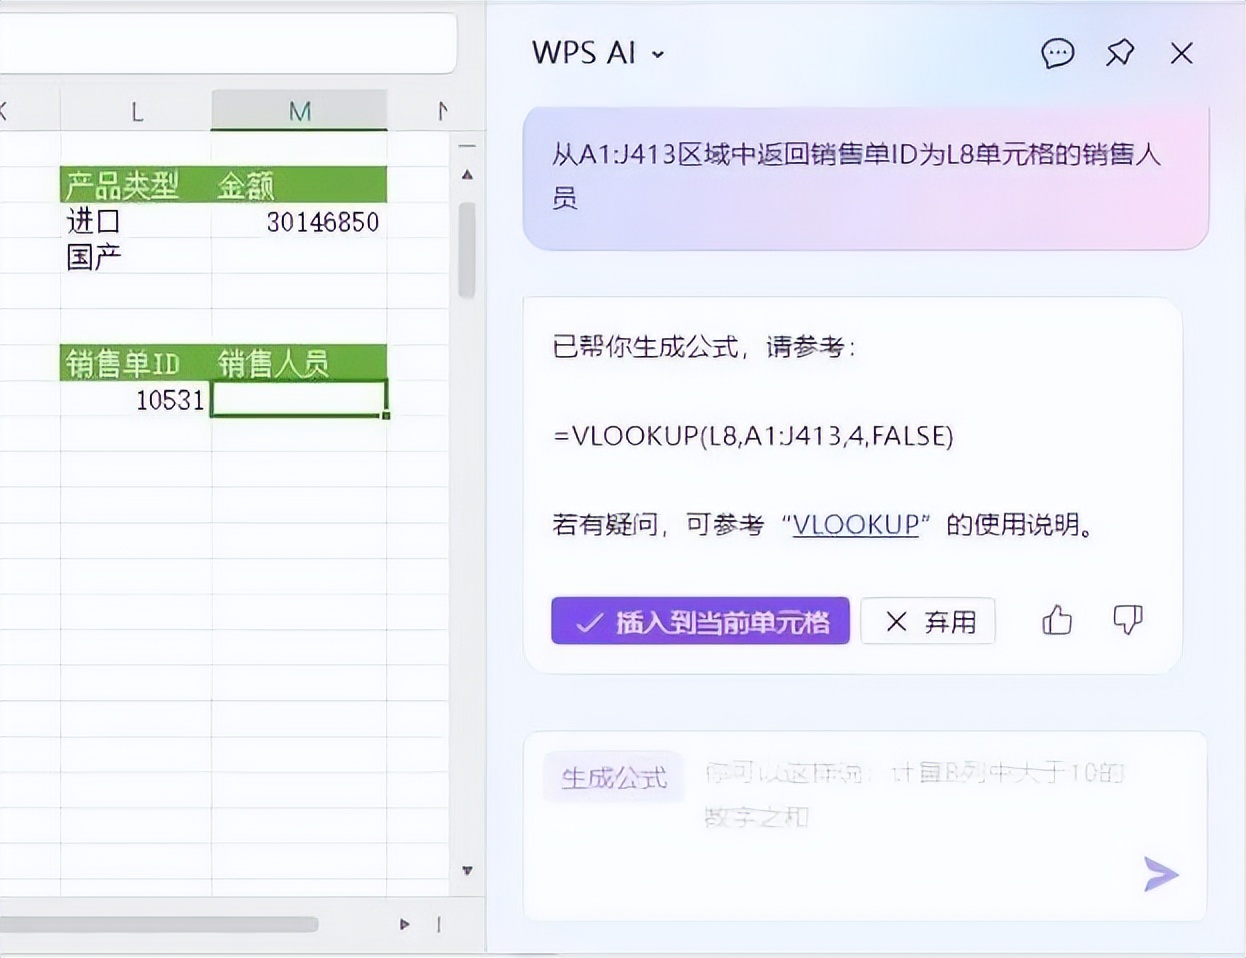The height and width of the screenshot is (958, 1246).
Task: Open the VLOOKUP usage instructions link
Action: coord(854,524)
